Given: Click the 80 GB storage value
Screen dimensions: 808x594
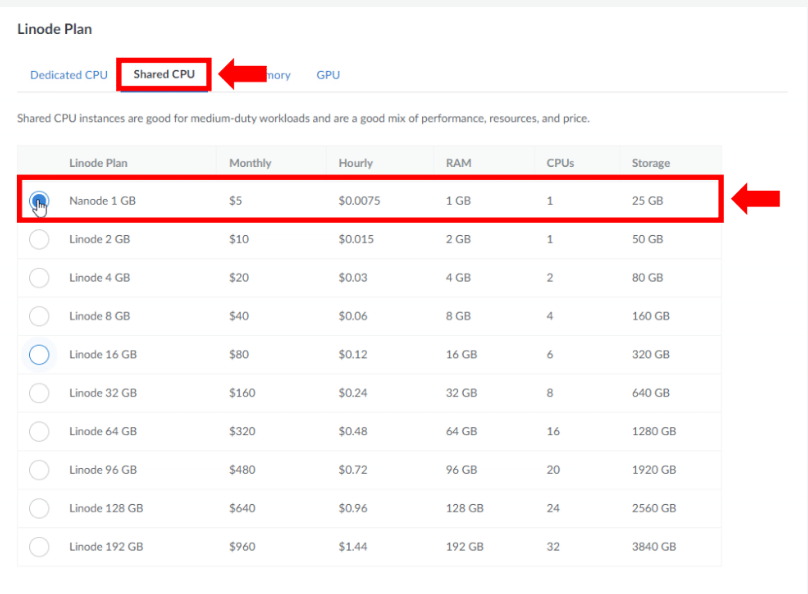Looking at the screenshot, I should coord(647,278).
